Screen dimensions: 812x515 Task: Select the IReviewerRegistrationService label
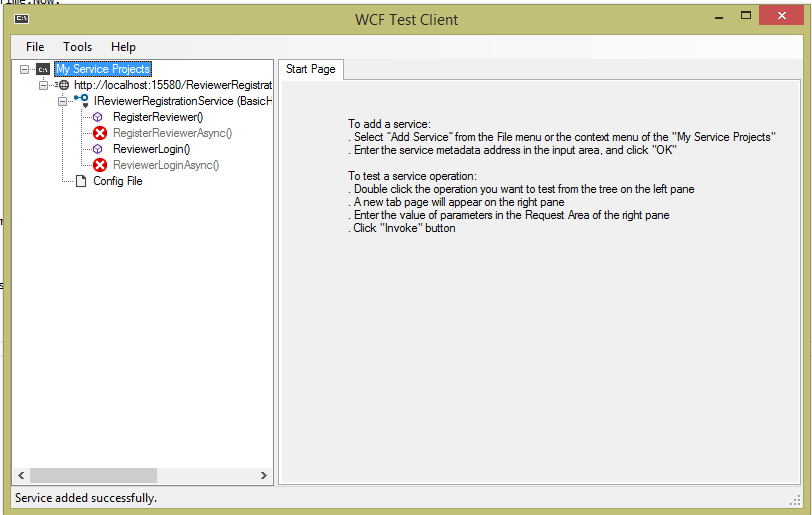pyautogui.click(x=182, y=101)
